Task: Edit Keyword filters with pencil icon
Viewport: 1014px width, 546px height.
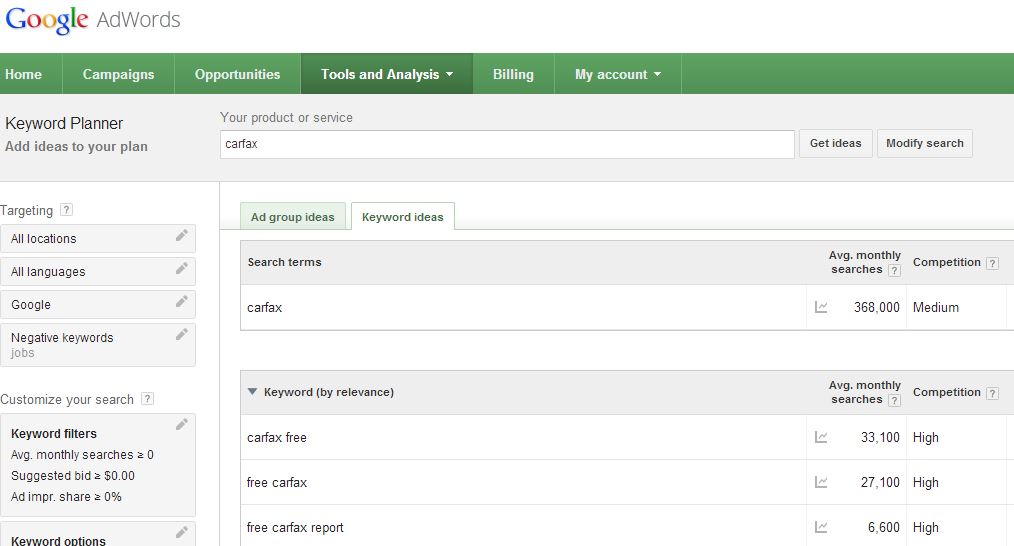Action: [182, 424]
